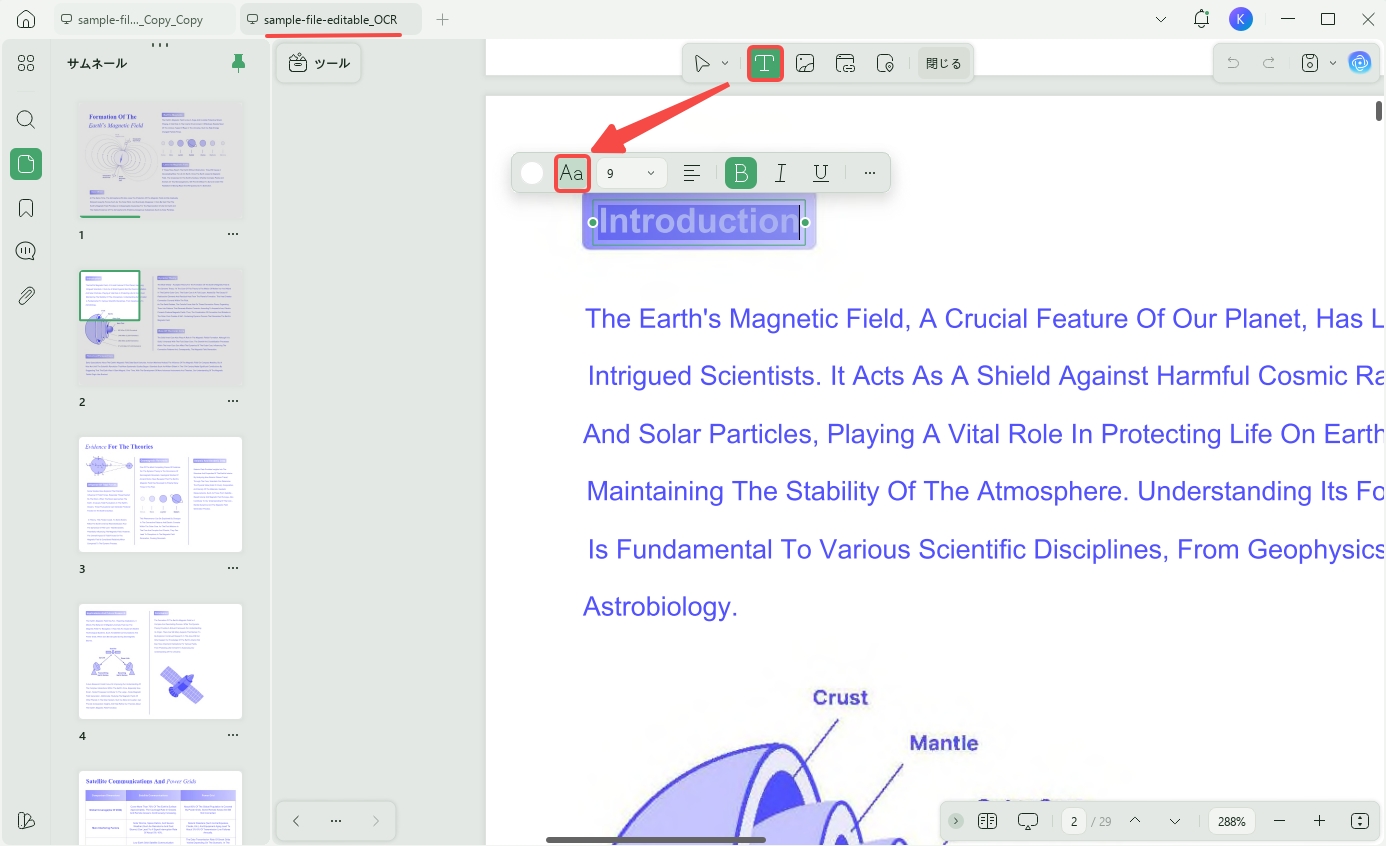Go to next item in bottom-left navigator

pyautogui.click(x=376, y=821)
